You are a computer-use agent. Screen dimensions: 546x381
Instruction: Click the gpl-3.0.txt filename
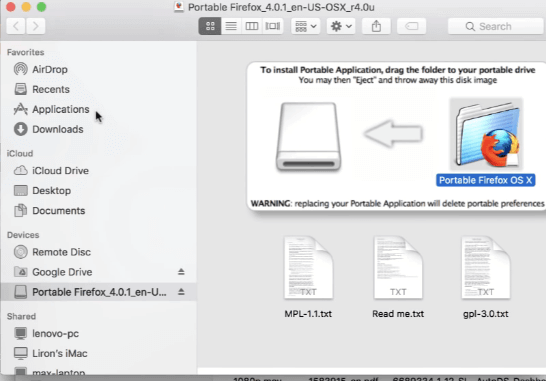click(x=486, y=314)
